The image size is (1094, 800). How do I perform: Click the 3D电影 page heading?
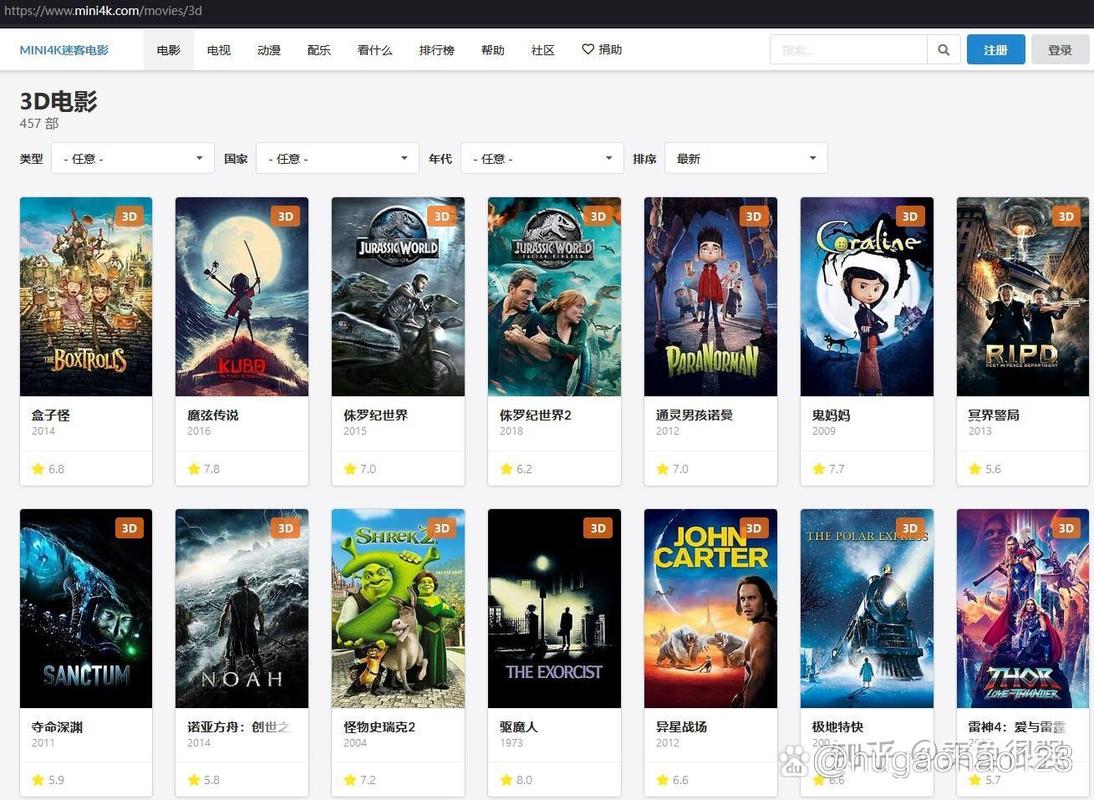coord(59,101)
